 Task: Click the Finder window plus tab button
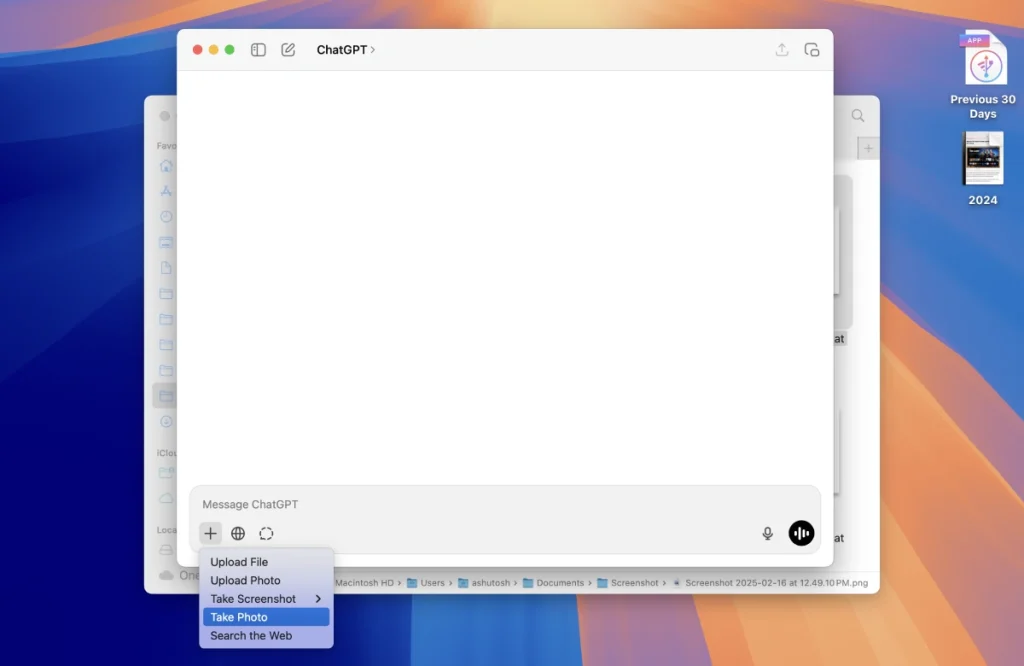click(868, 148)
